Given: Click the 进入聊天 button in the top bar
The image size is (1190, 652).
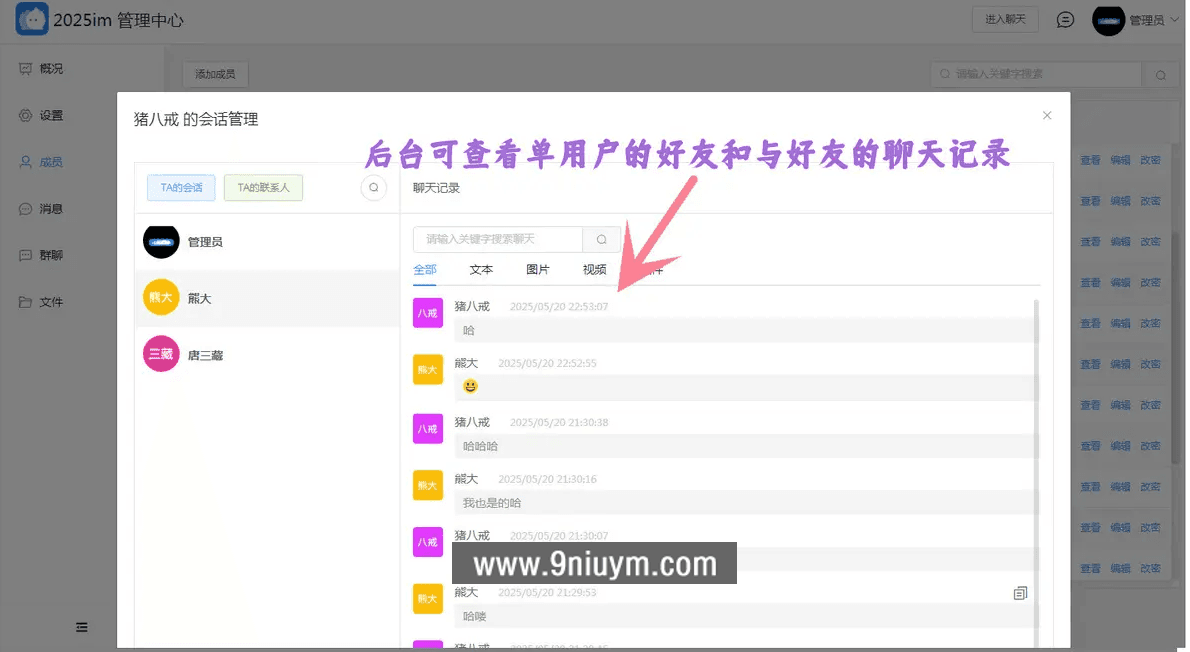Looking at the screenshot, I should (1005, 19).
